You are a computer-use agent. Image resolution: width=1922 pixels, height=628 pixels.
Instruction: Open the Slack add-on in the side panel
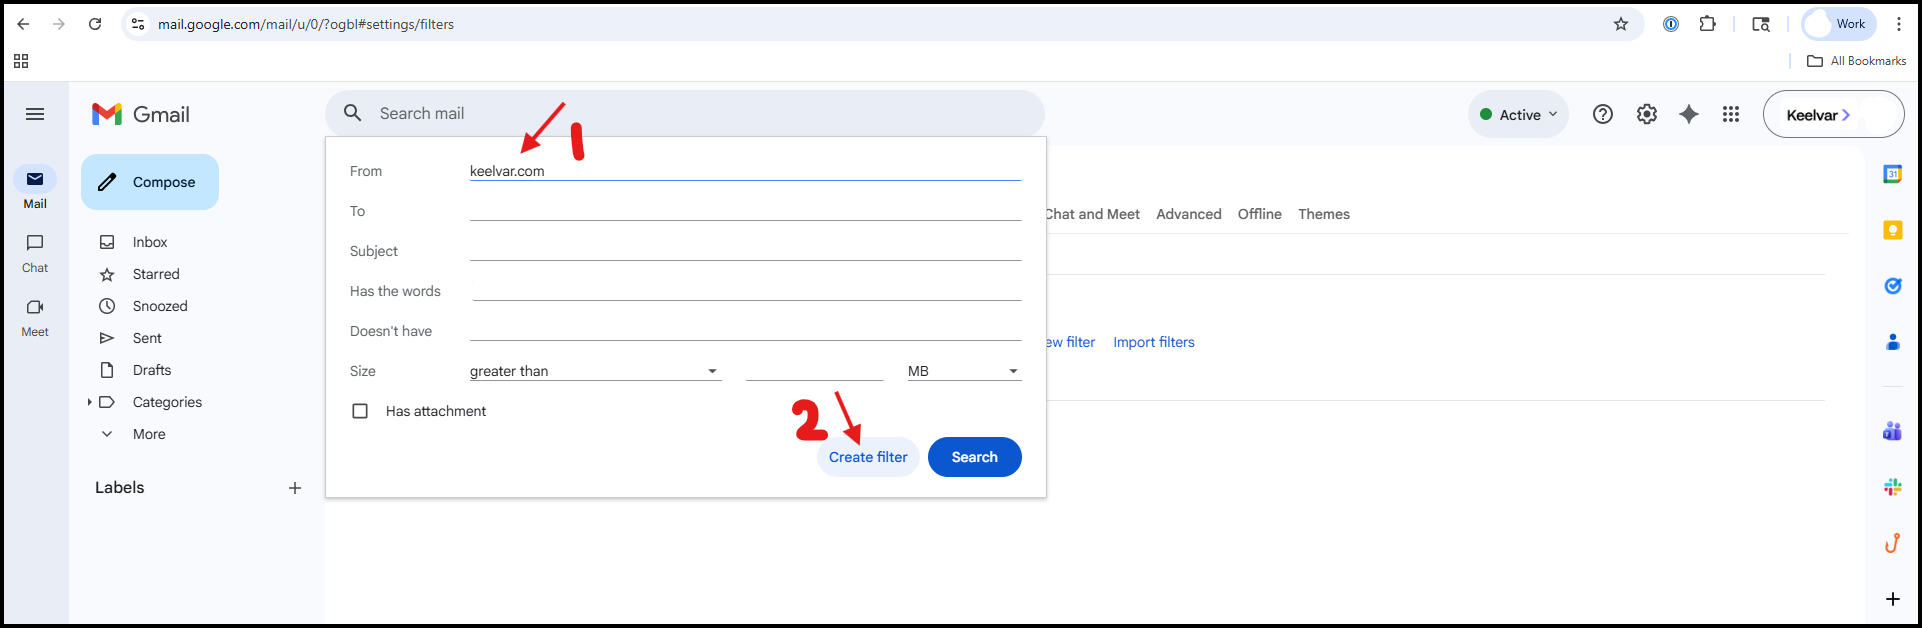[1893, 487]
